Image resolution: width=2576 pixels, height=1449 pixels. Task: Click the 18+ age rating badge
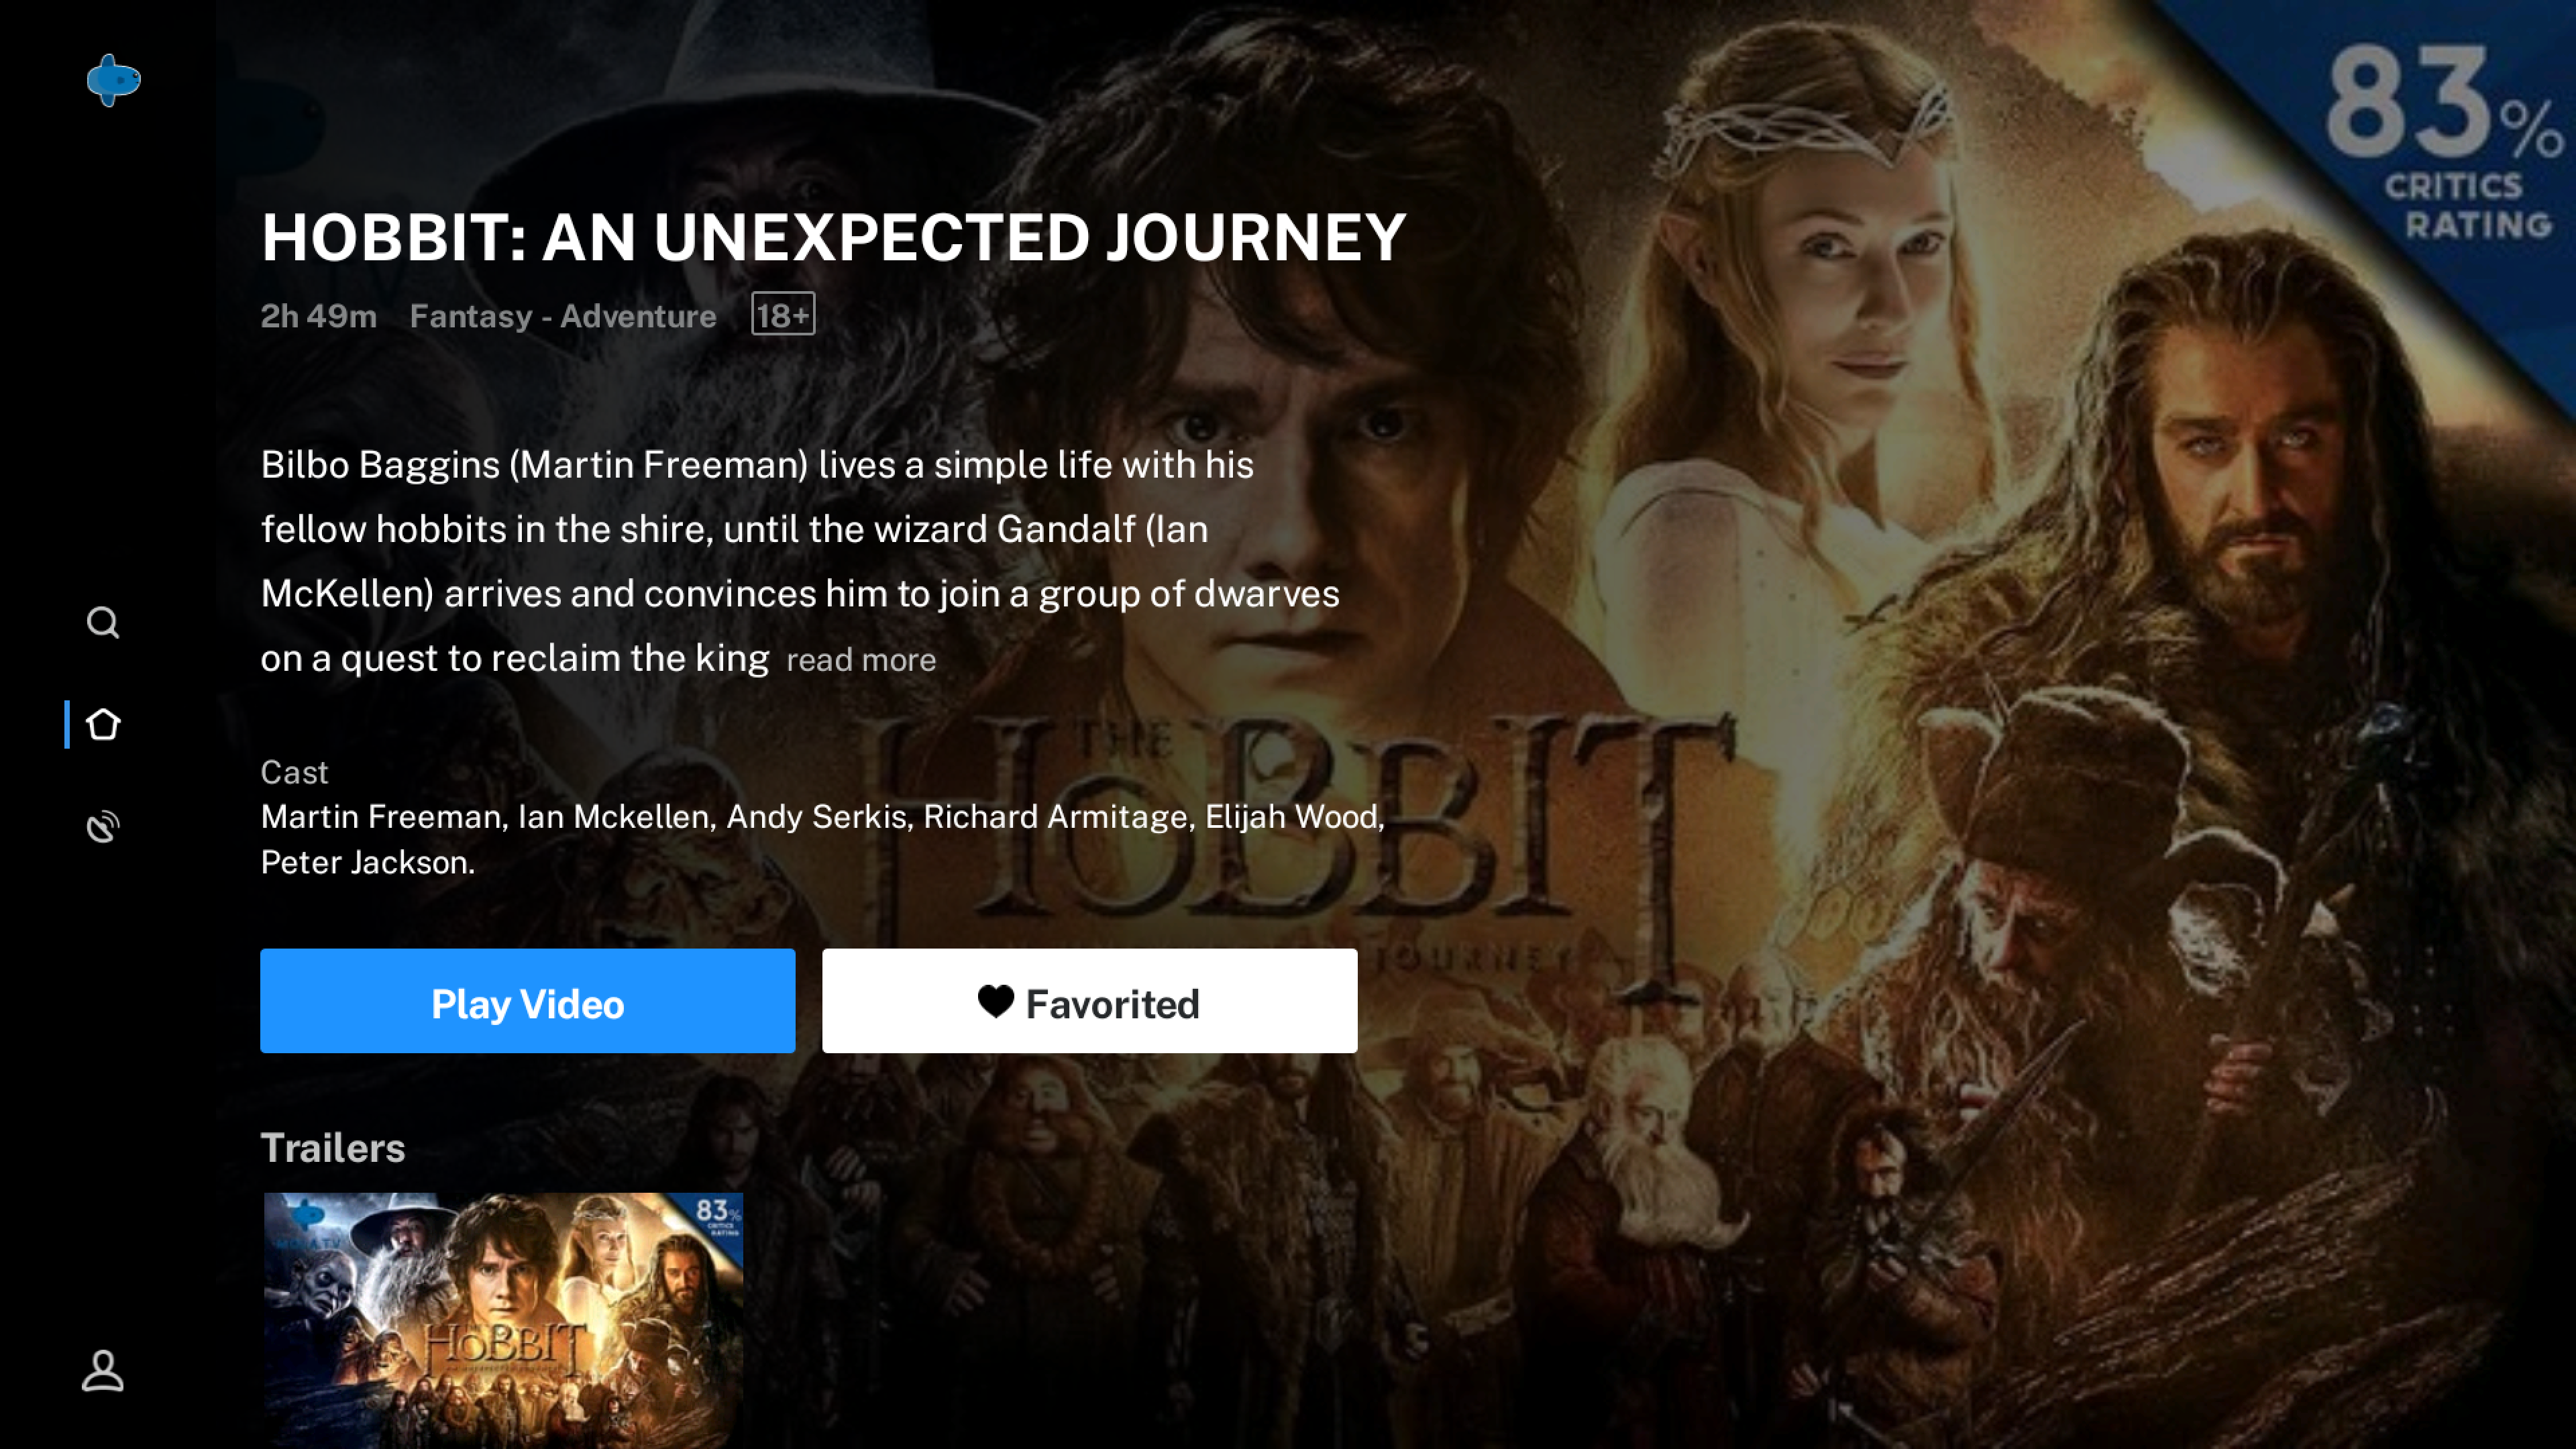(783, 315)
